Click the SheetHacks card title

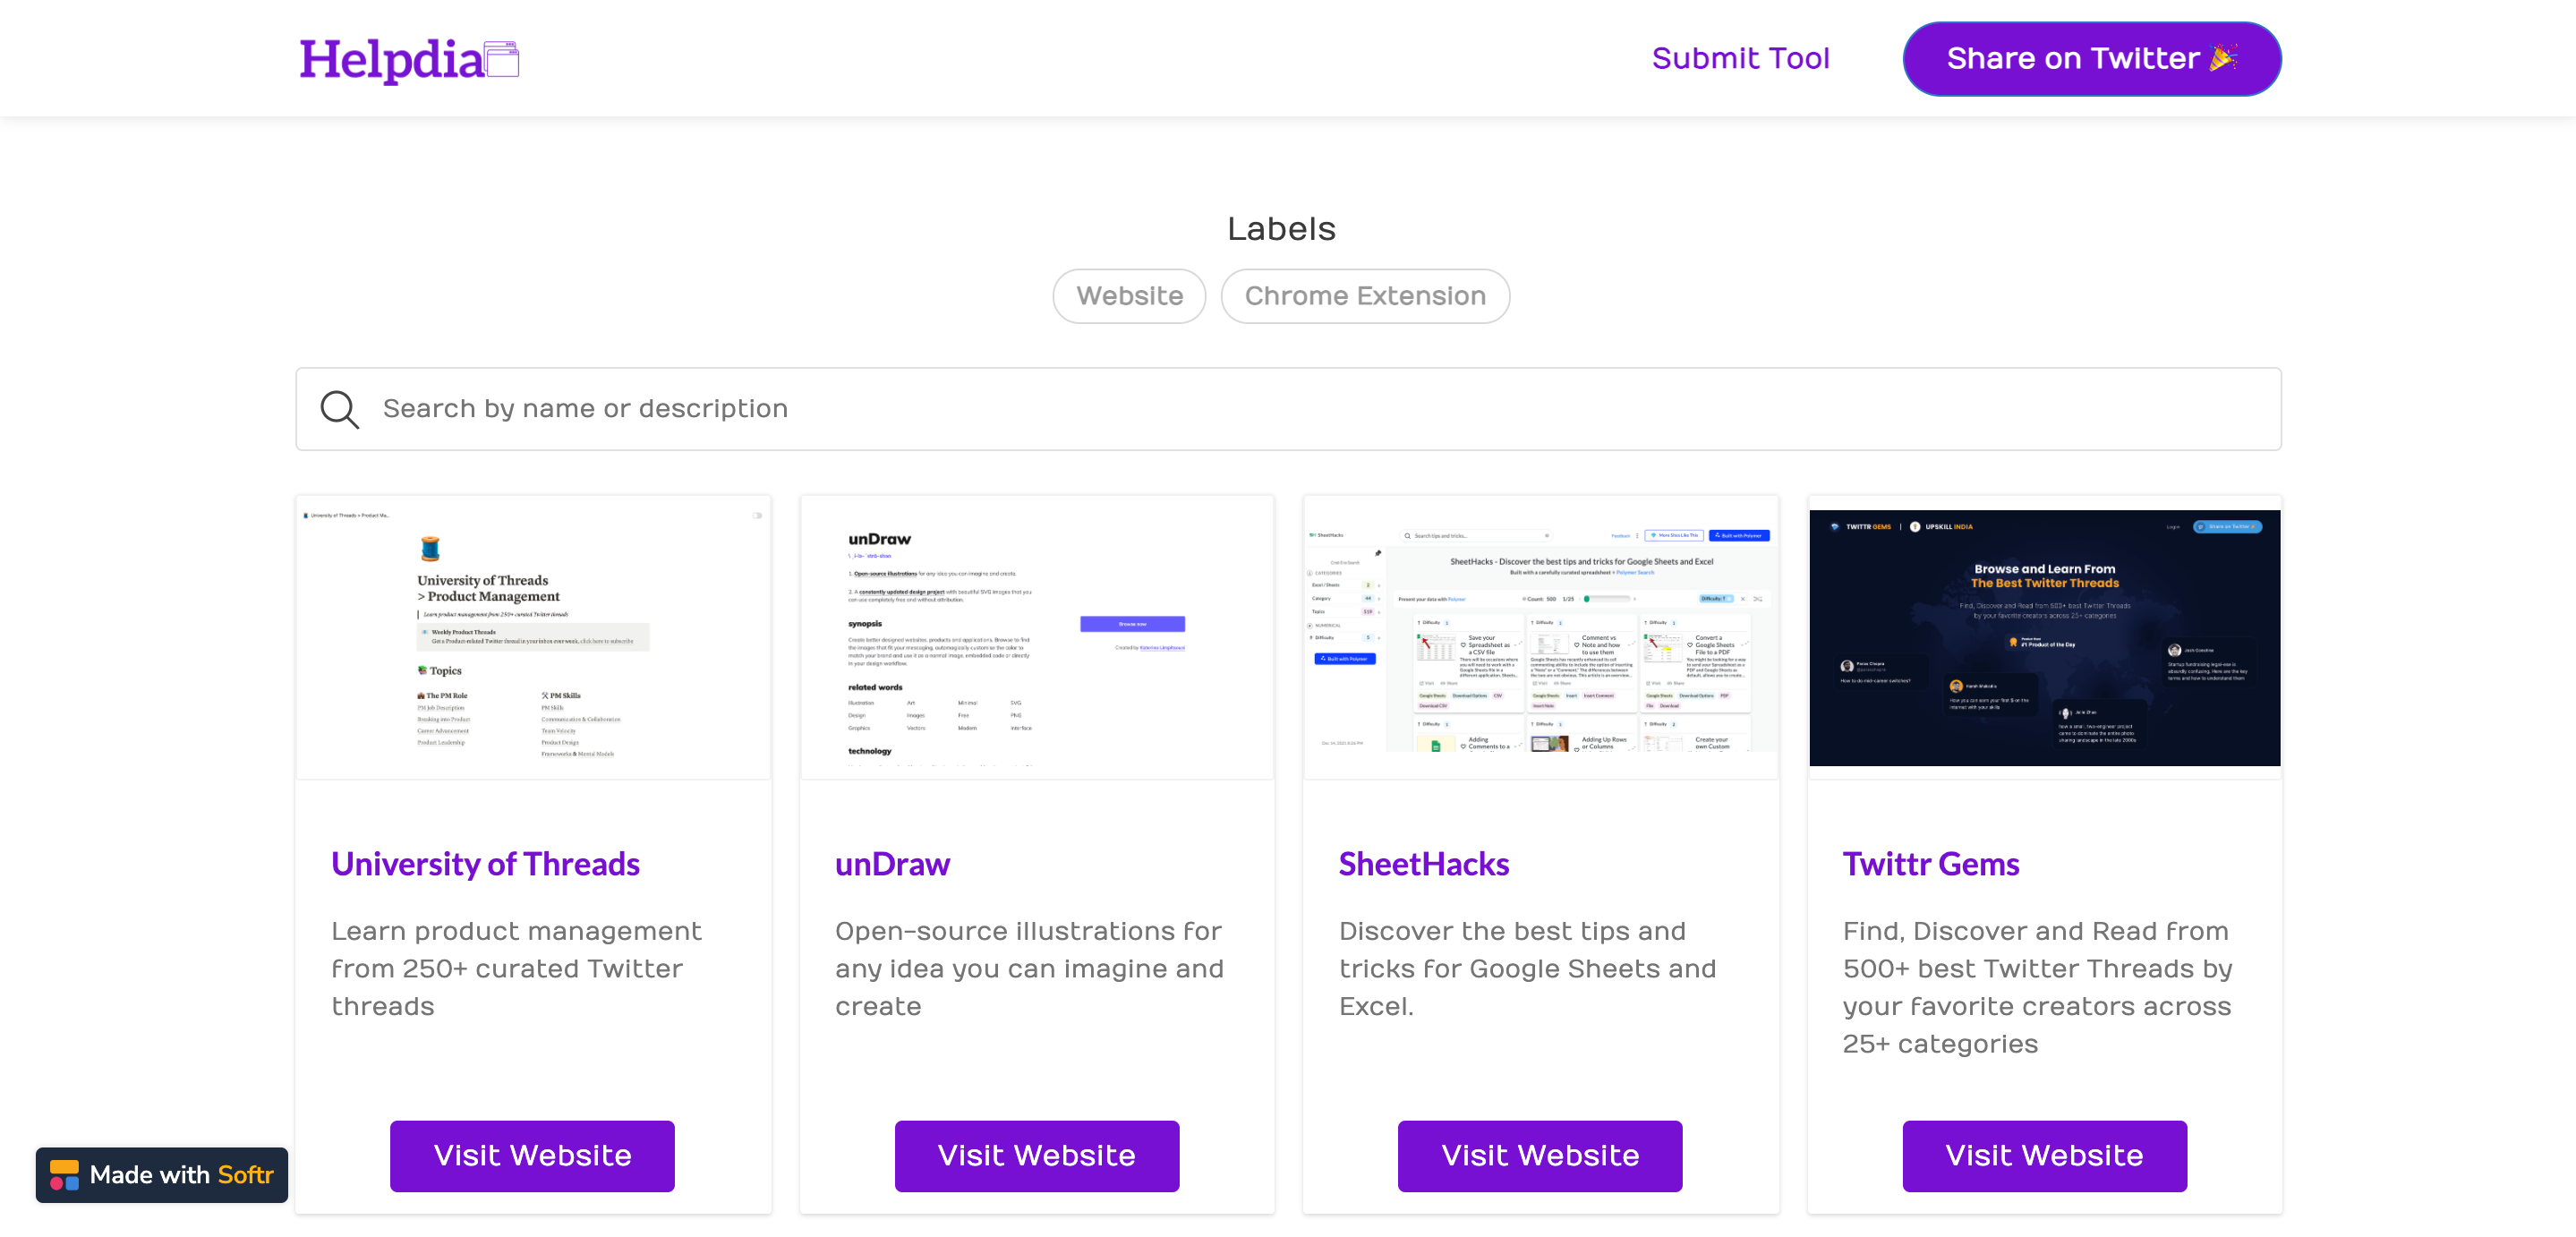coord(1423,864)
